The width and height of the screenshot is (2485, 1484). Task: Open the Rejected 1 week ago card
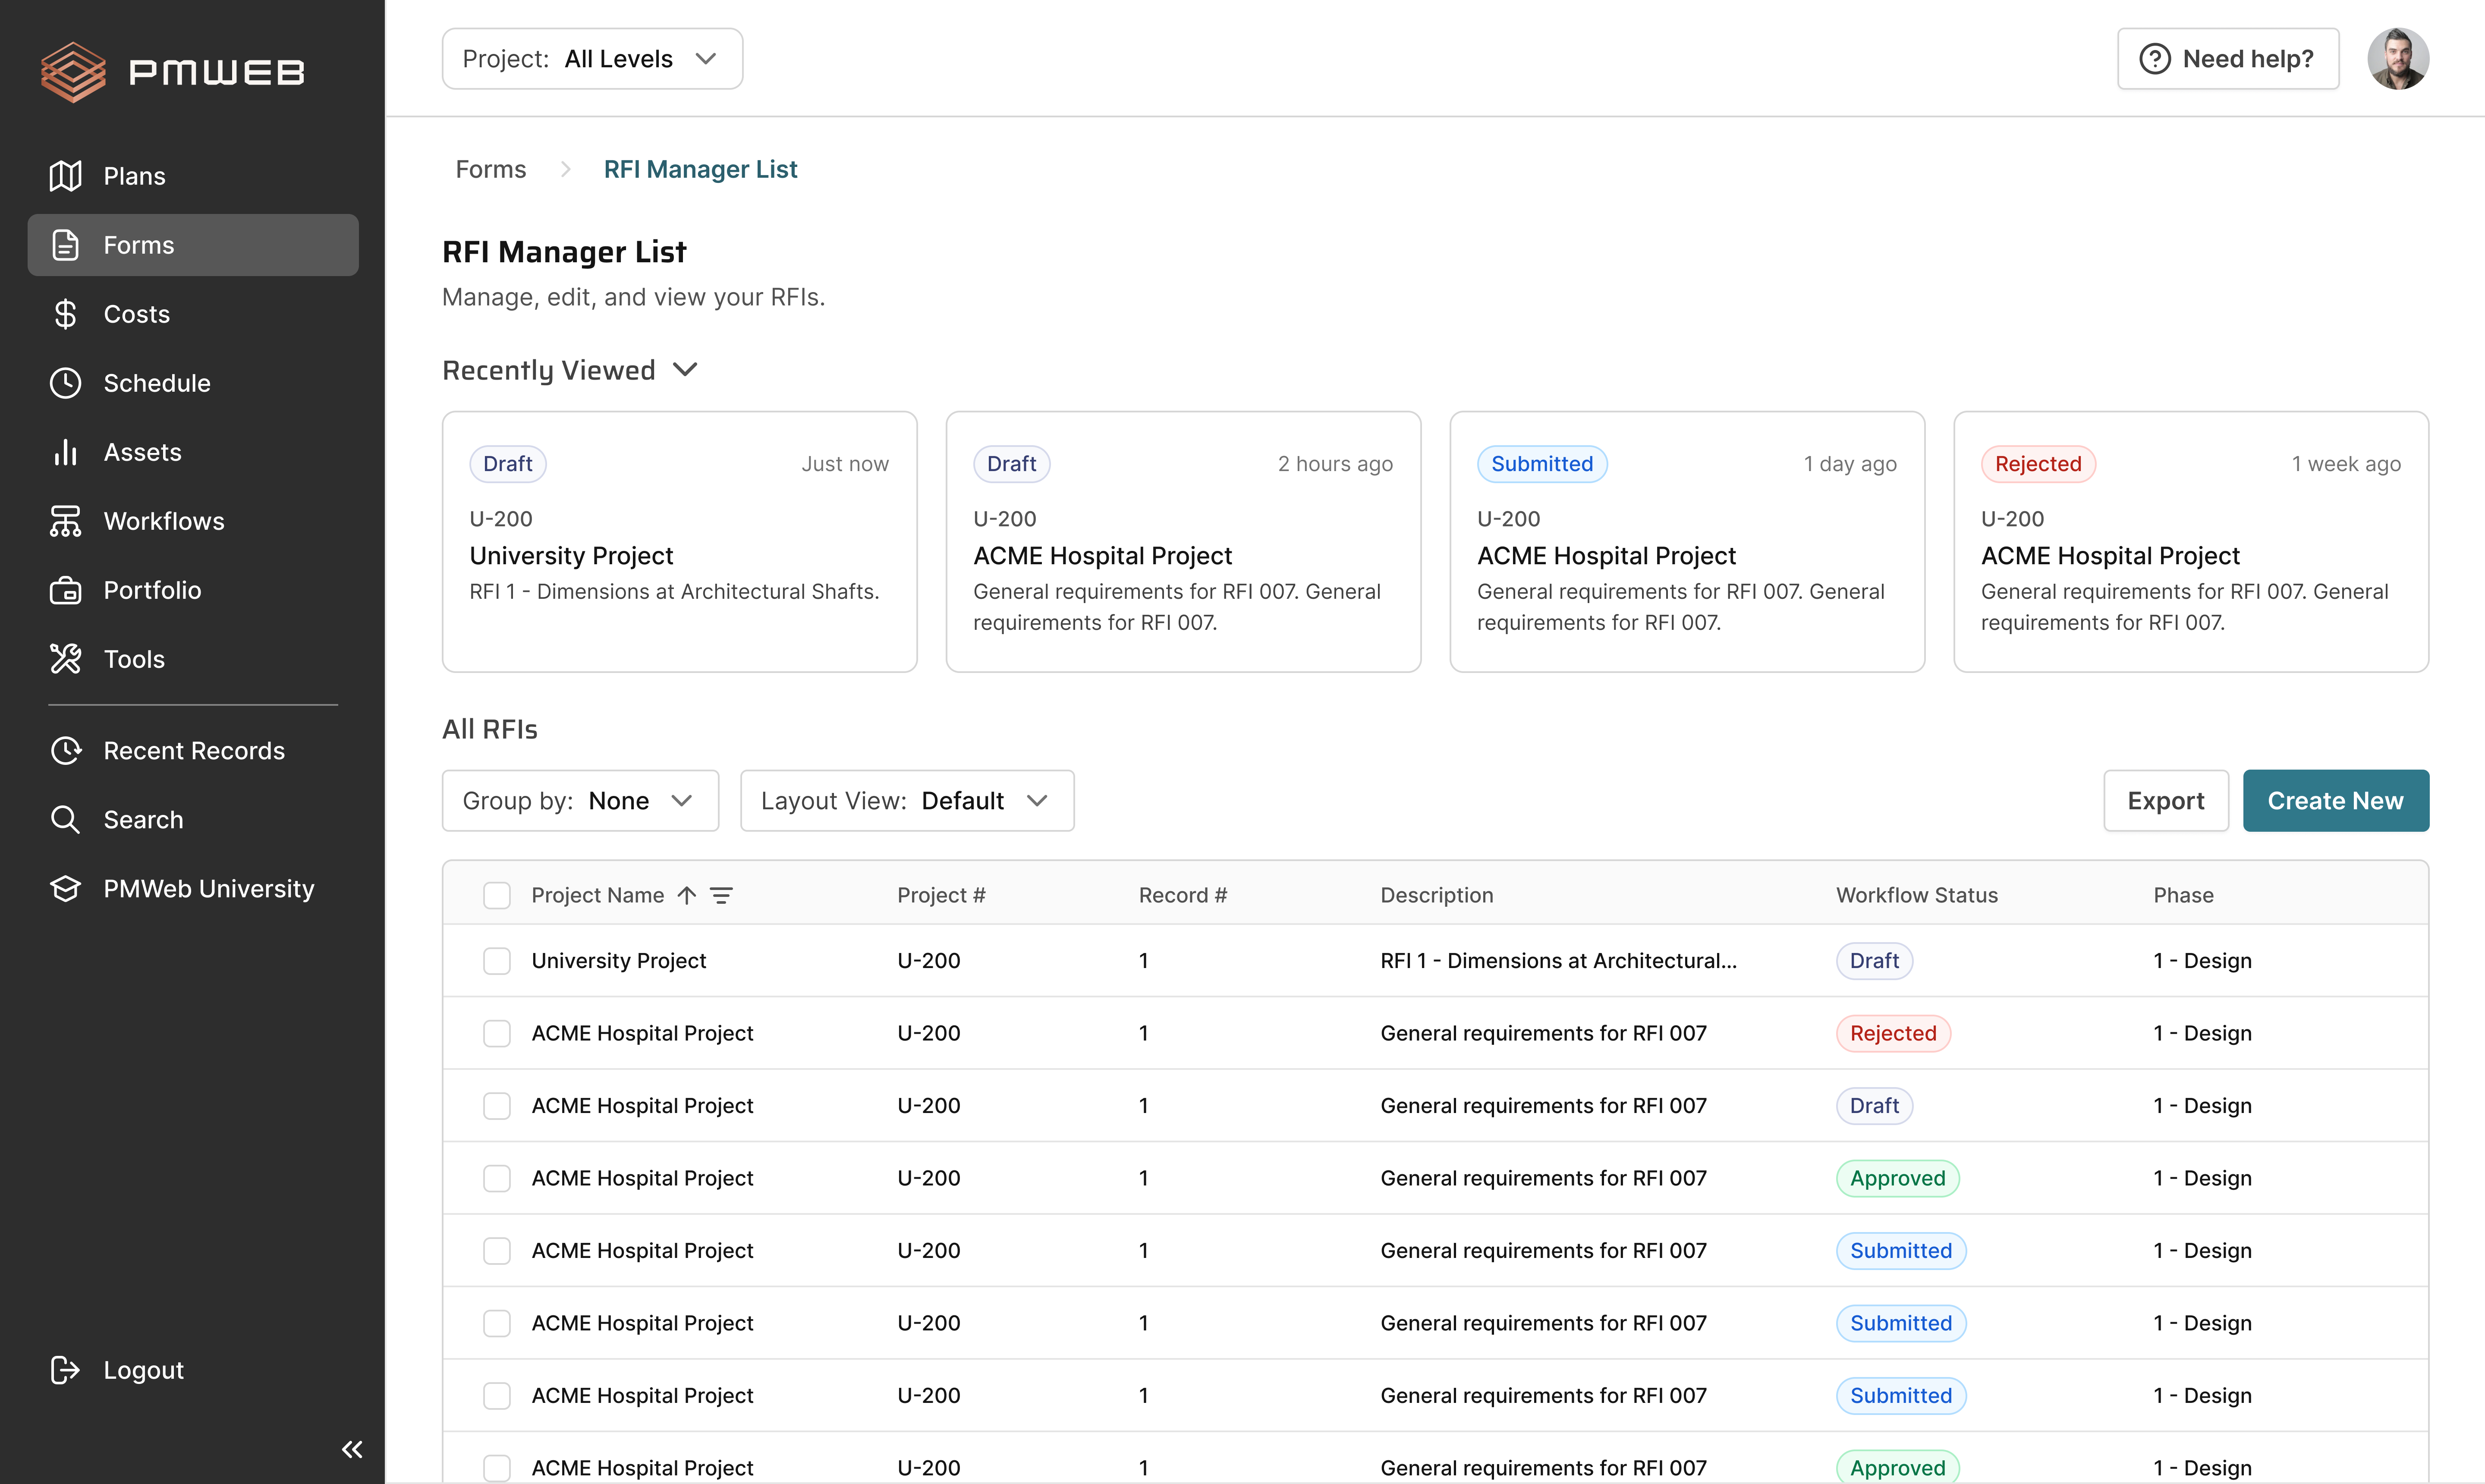pyautogui.click(x=2191, y=542)
